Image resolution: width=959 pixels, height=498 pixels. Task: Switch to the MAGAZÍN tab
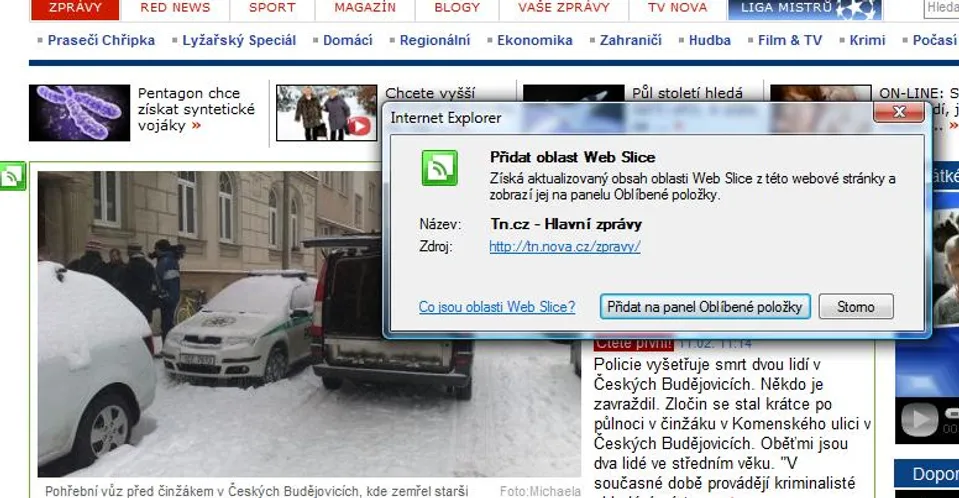(x=365, y=8)
